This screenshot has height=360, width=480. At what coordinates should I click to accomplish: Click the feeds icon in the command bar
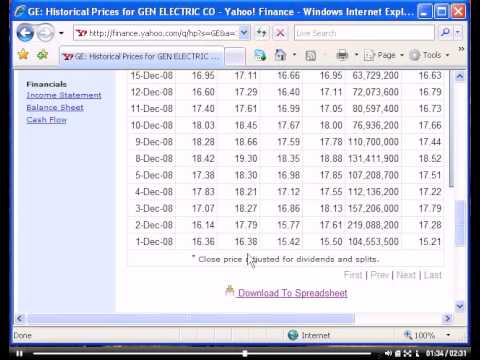point(260,55)
